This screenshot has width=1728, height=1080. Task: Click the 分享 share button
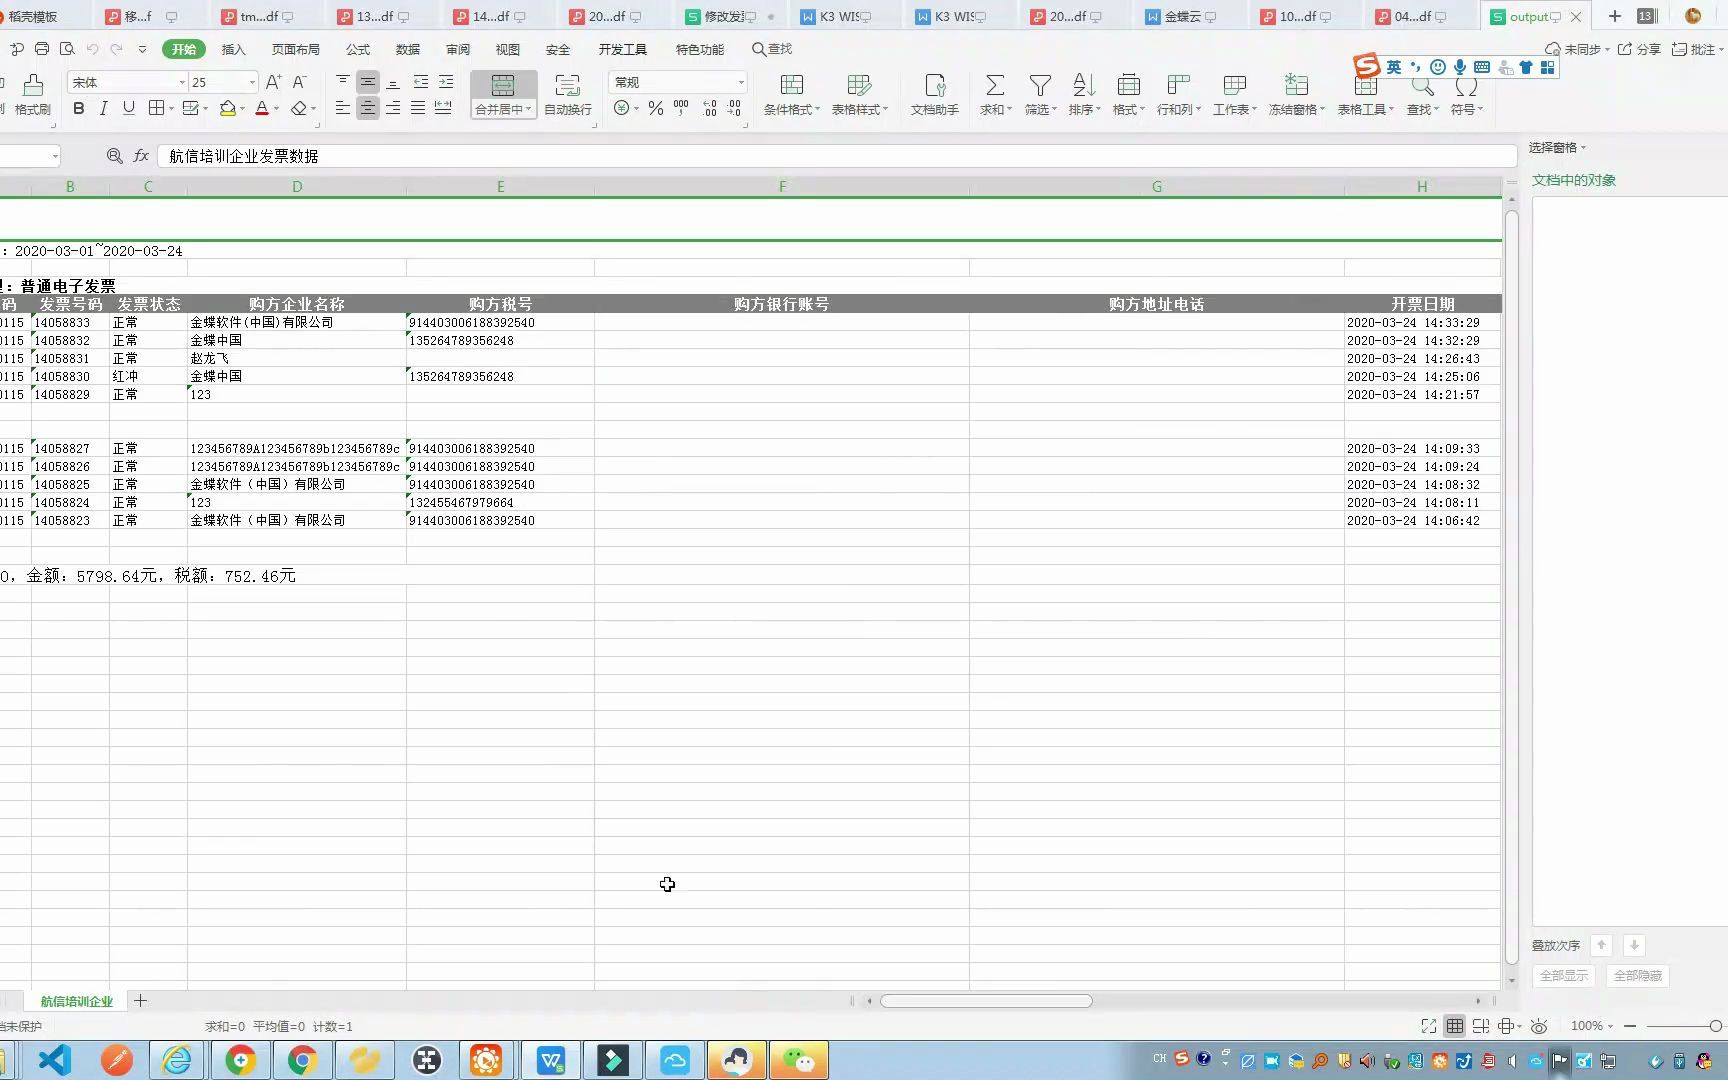point(1640,49)
